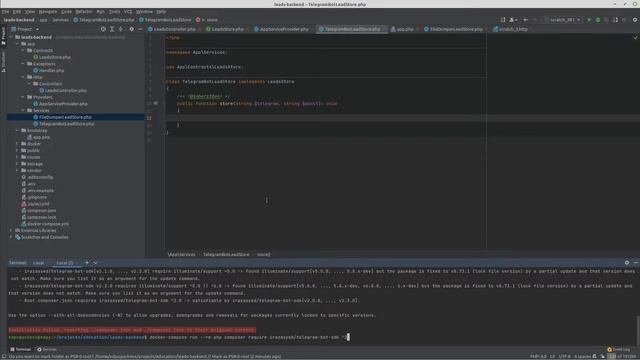Expand the vendor folder
640x360 pixels.
[17, 170]
